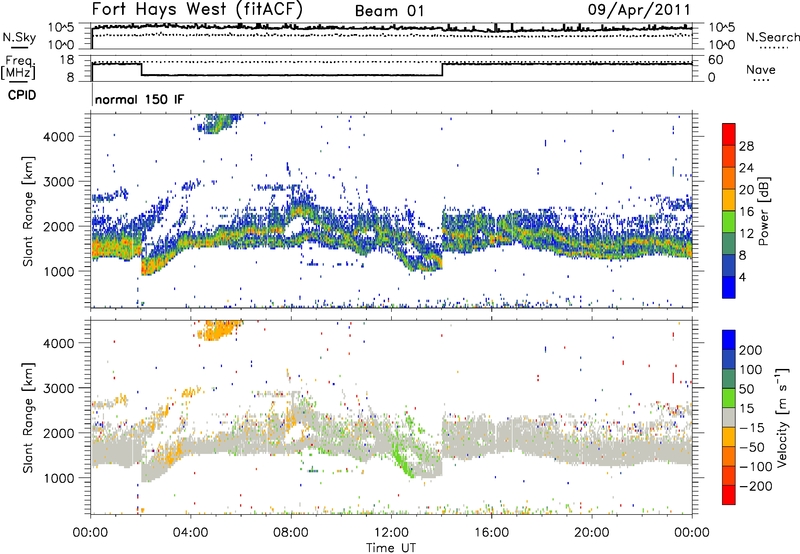Viewport: 800px width, 554px height.
Task: Pick the red bottom segment of Velocity colorbar
Action: click(729, 495)
